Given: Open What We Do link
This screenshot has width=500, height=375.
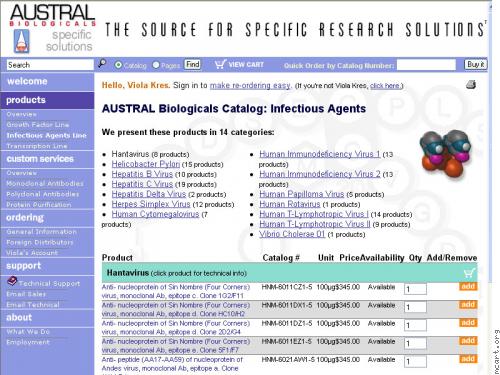Looking at the screenshot, I should tap(28, 332).
